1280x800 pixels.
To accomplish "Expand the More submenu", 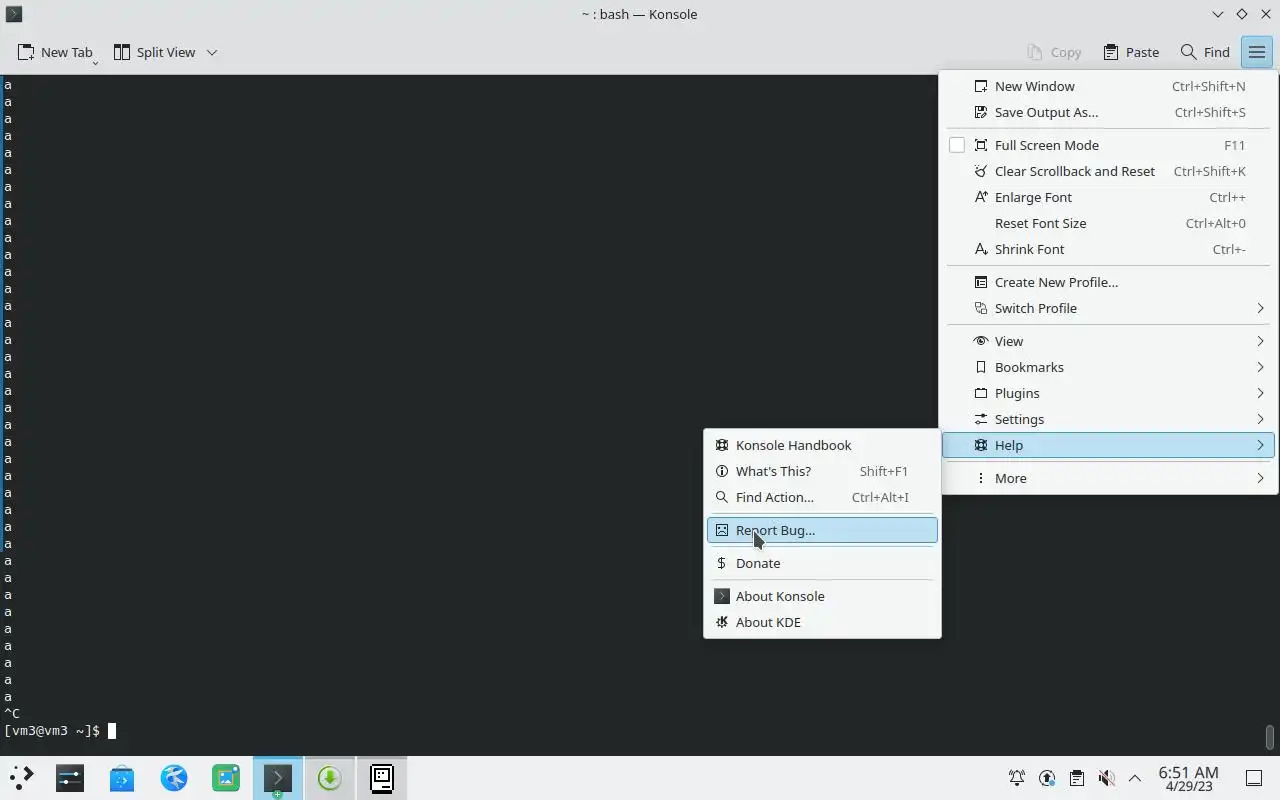I will tap(1108, 478).
